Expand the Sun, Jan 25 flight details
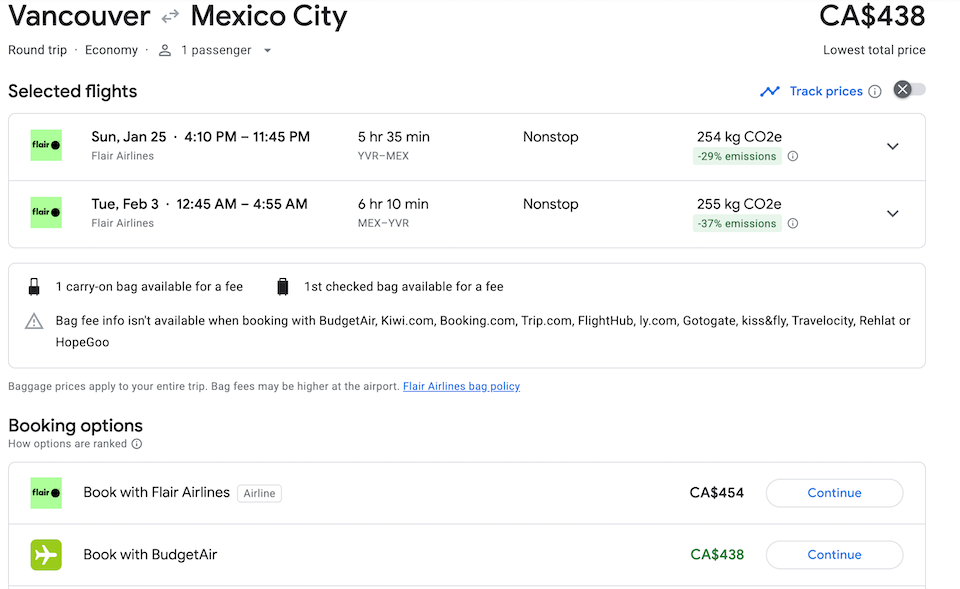This screenshot has height=589, width=960. (x=893, y=146)
